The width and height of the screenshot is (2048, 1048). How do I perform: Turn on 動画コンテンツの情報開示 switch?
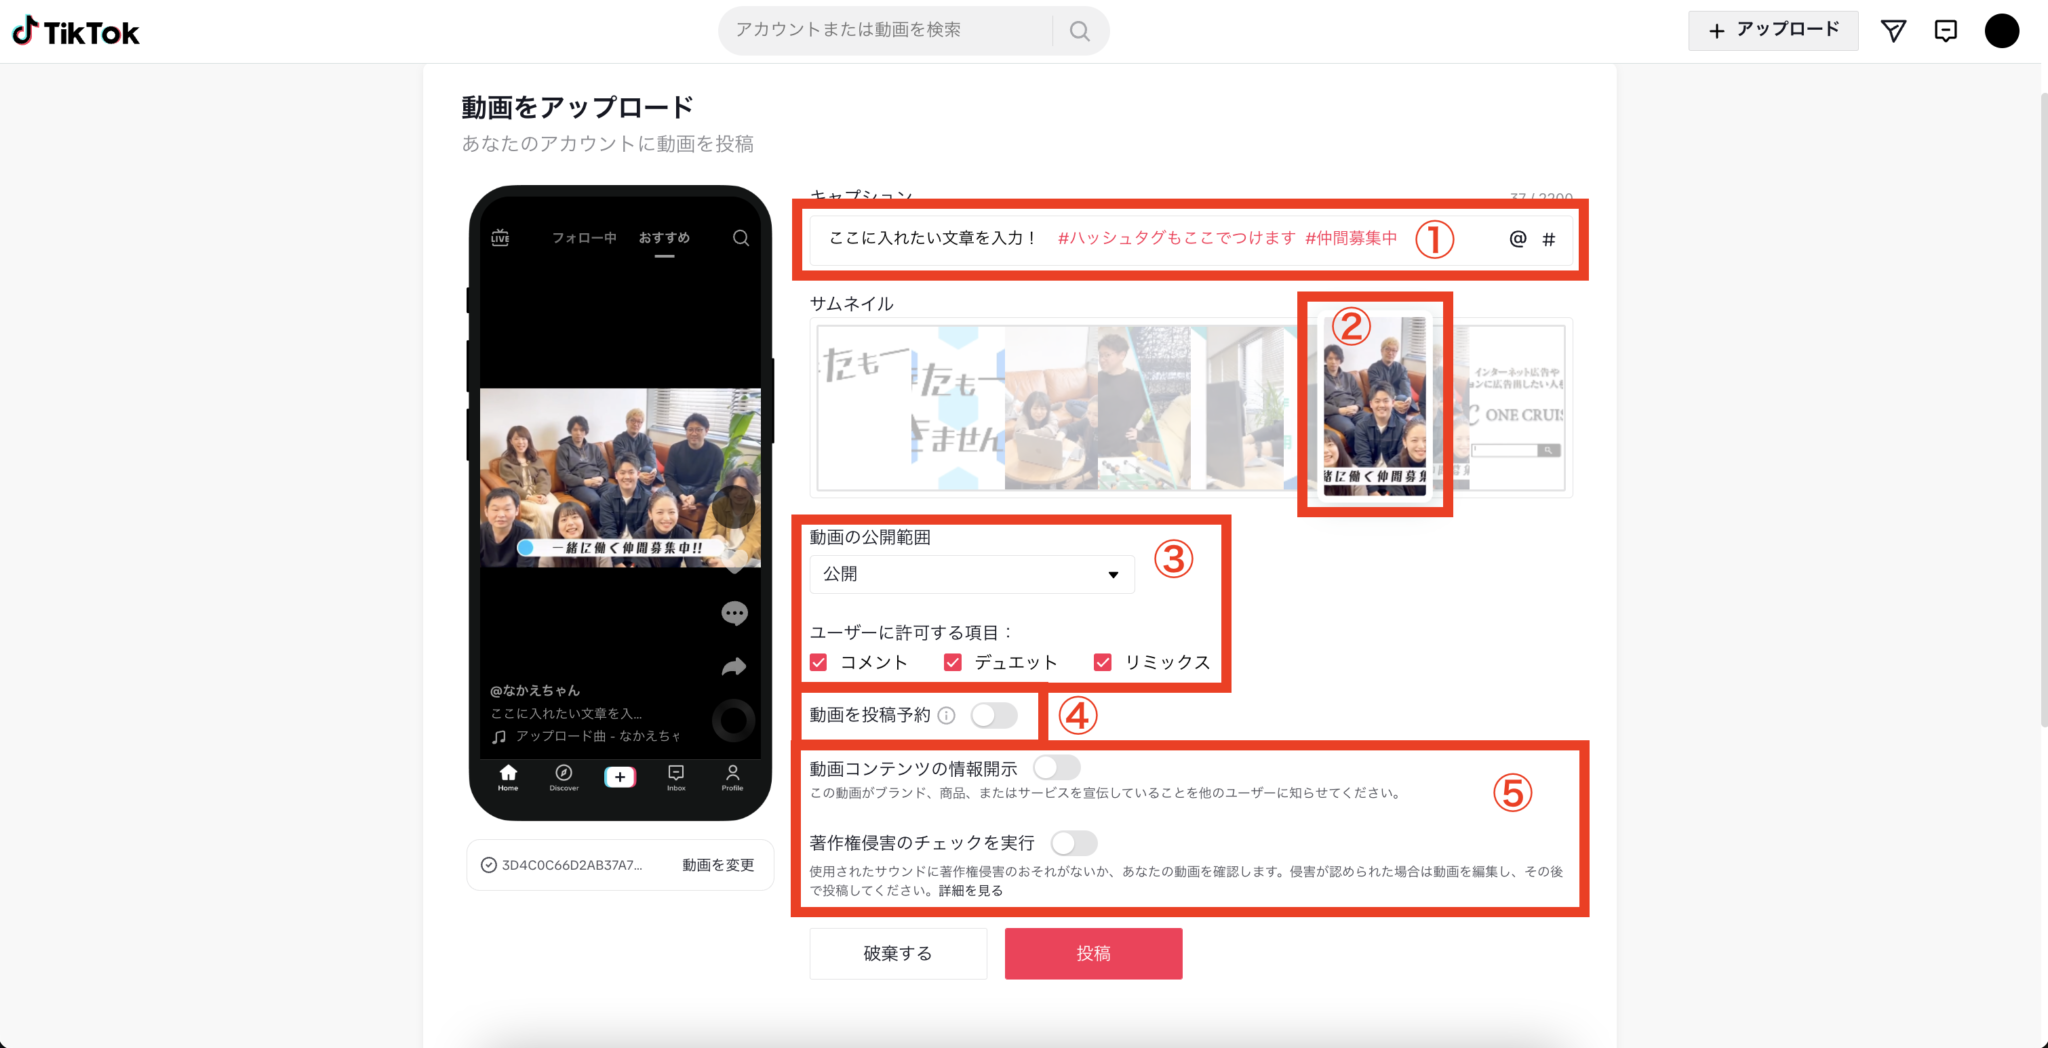pyautogui.click(x=1057, y=767)
